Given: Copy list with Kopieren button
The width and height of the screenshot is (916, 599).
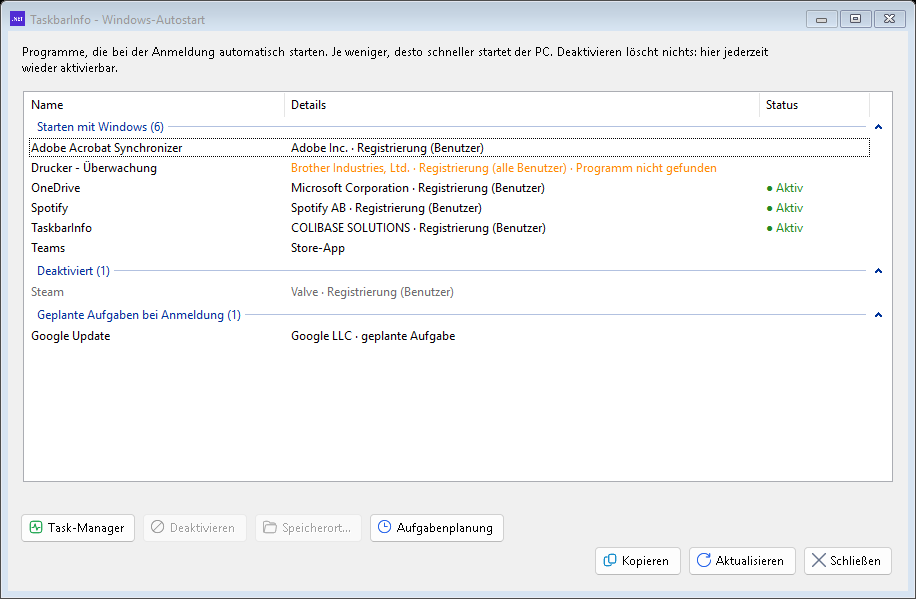Looking at the screenshot, I should (x=637, y=560).
